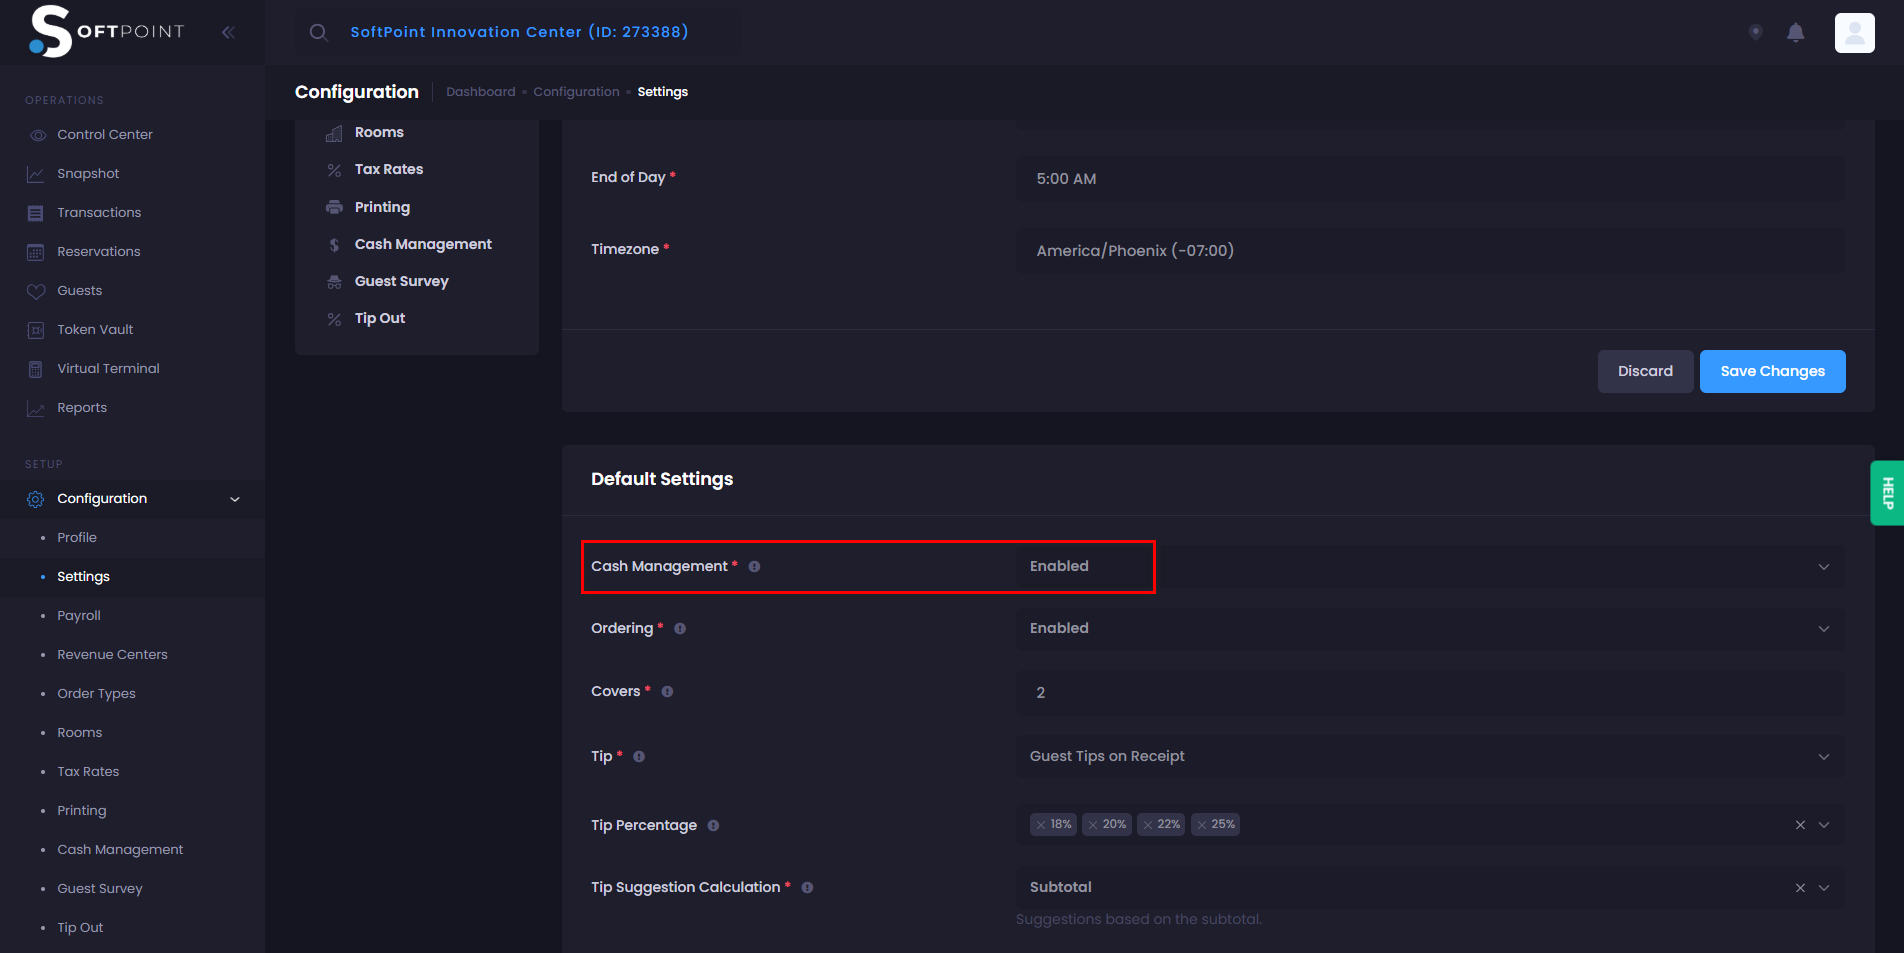Click the Save Changes button

[1771, 372]
